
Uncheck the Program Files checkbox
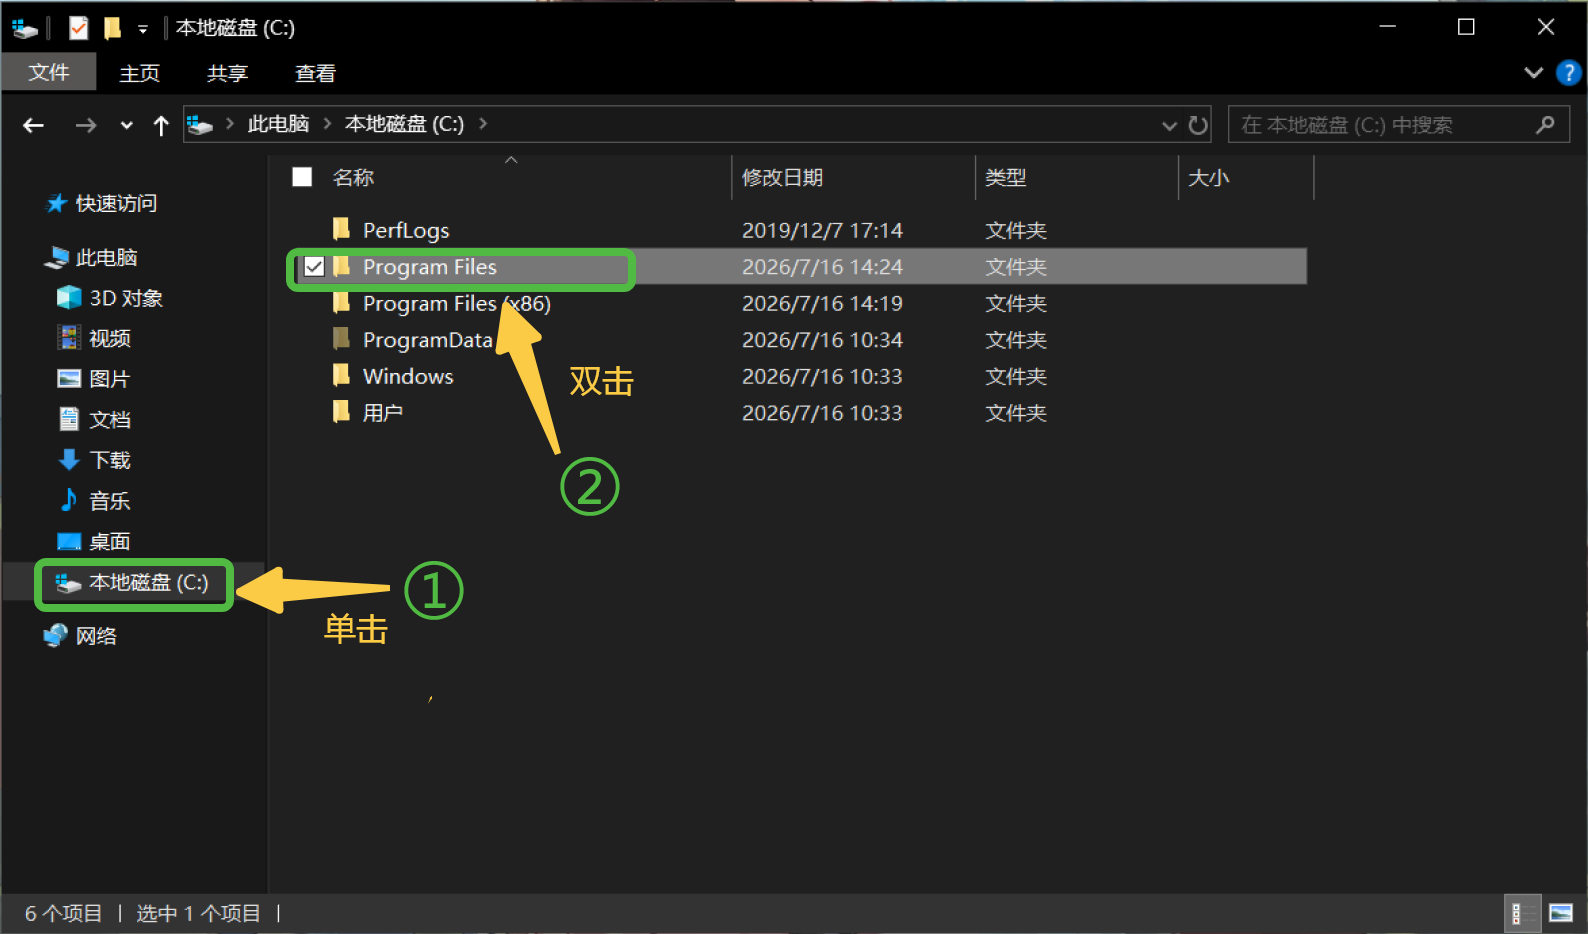coord(314,267)
